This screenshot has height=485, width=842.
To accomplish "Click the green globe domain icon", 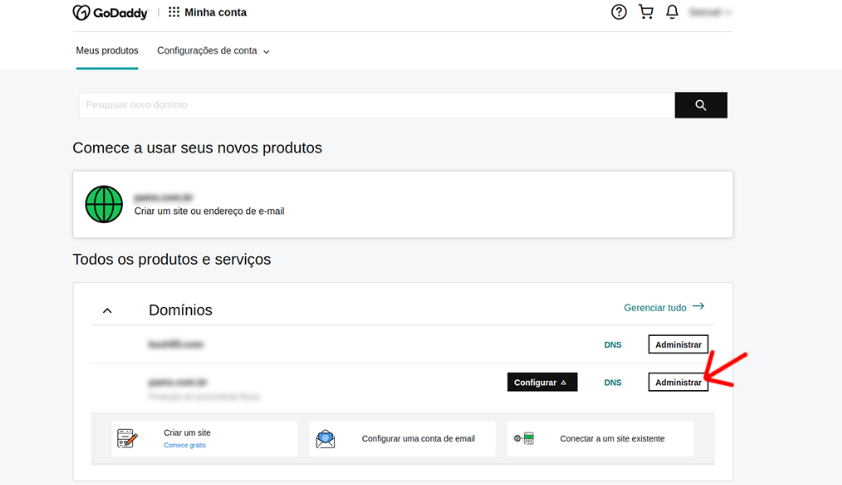I will coord(104,204).
